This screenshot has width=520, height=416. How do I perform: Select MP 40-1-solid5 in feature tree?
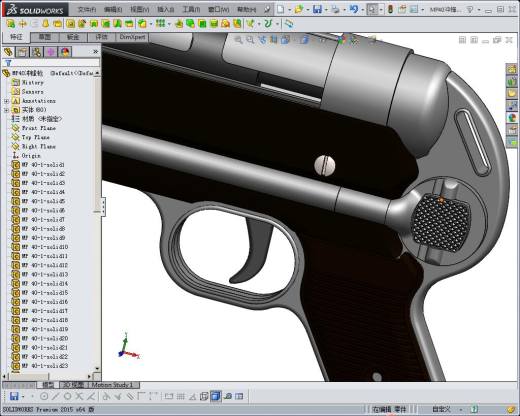[43, 201]
